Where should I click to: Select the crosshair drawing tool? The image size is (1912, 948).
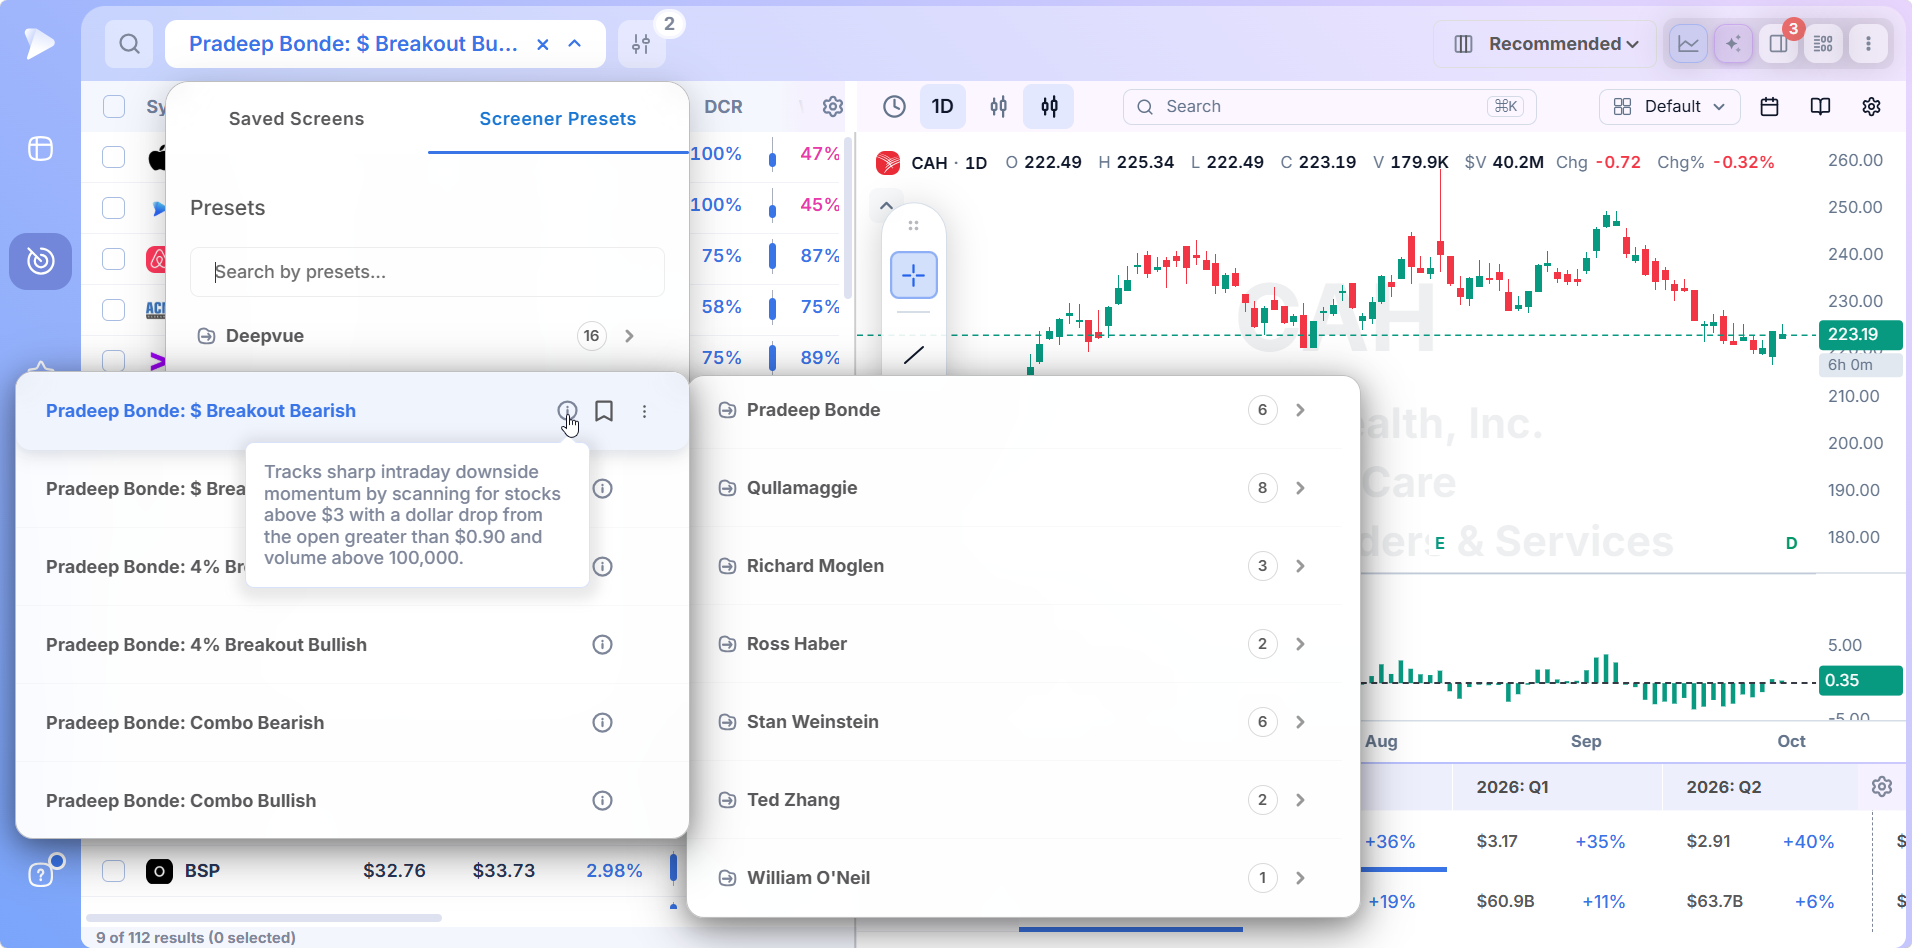pyautogui.click(x=914, y=275)
